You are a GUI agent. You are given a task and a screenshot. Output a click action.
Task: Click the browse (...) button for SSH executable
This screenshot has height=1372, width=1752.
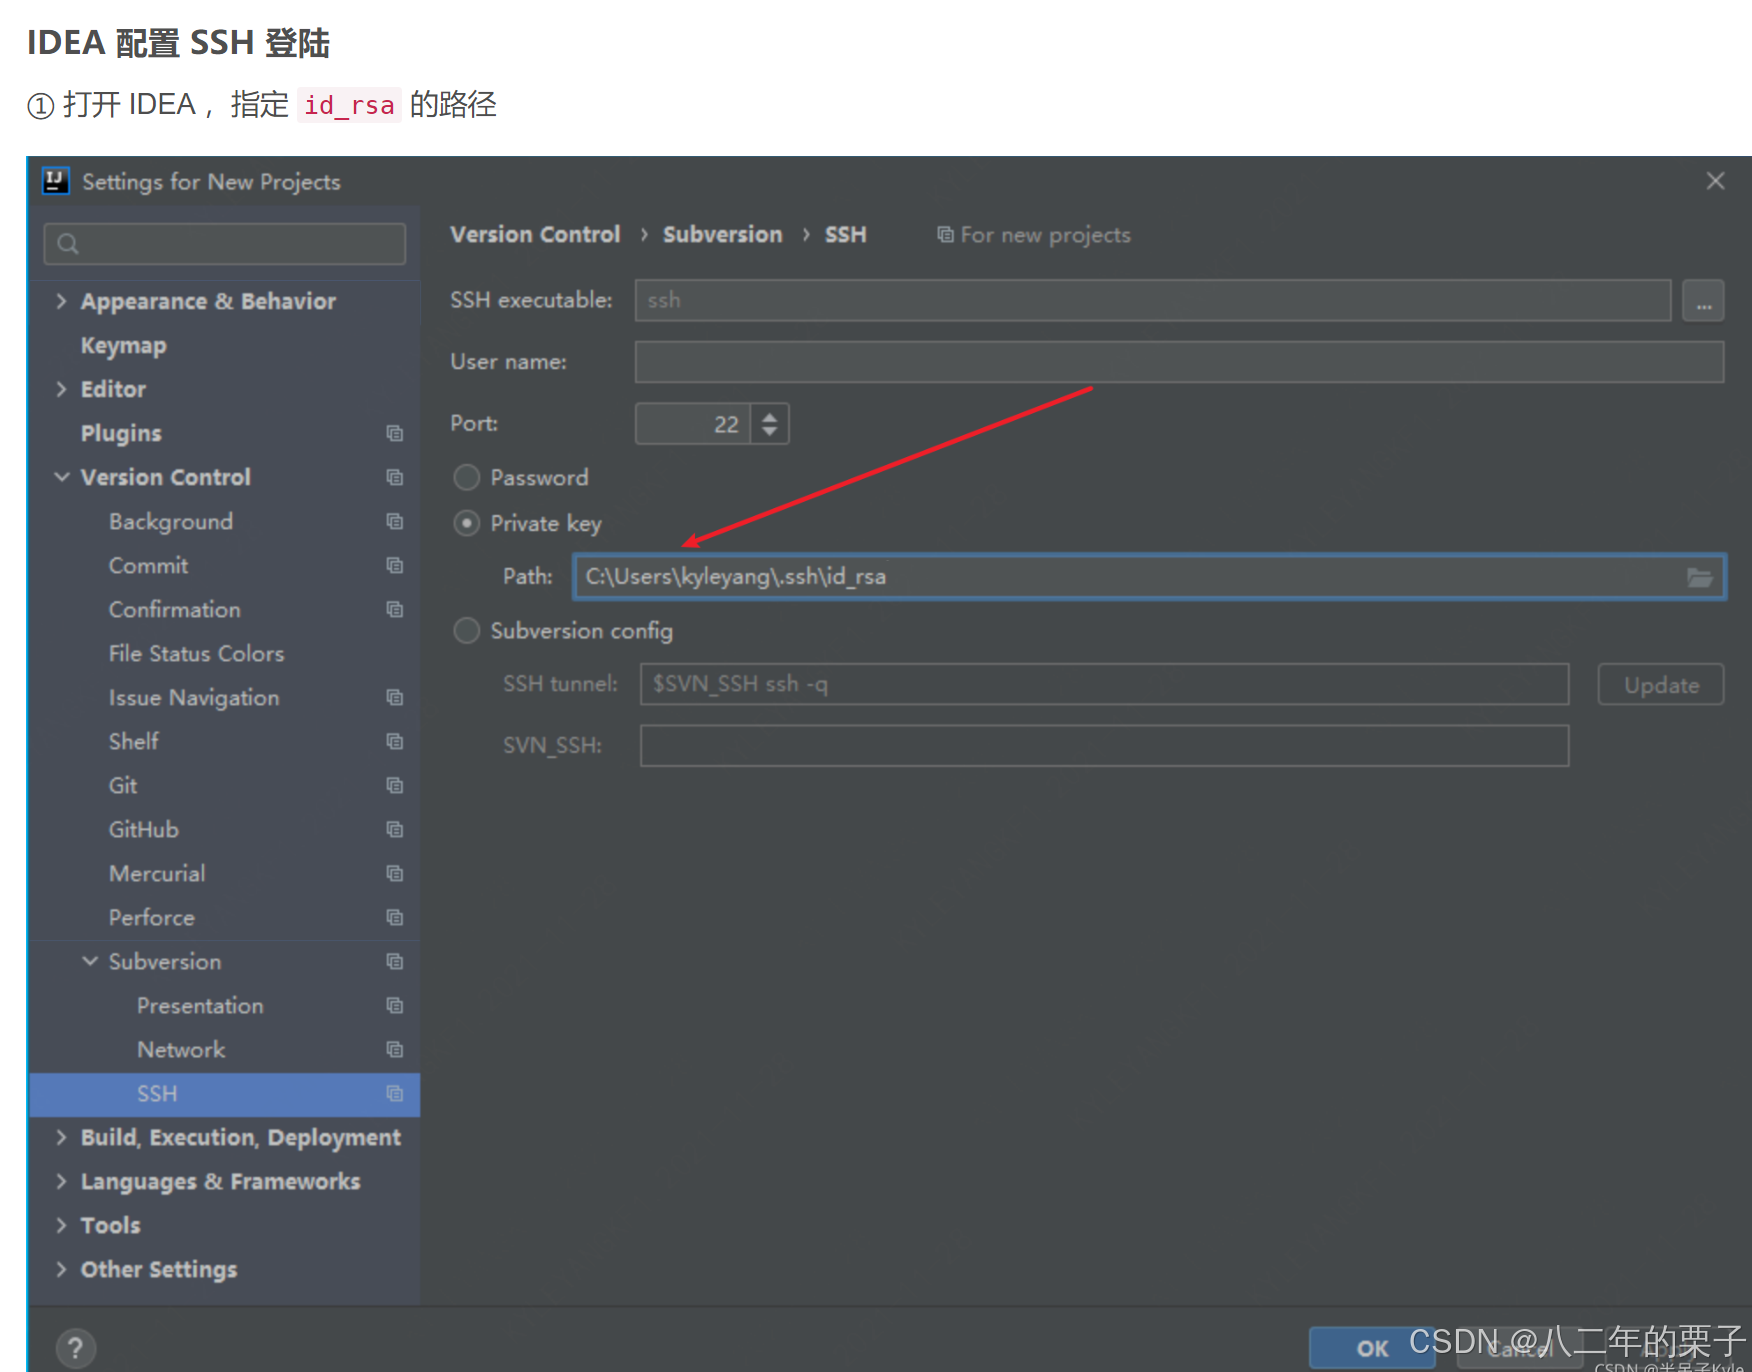click(x=1703, y=300)
